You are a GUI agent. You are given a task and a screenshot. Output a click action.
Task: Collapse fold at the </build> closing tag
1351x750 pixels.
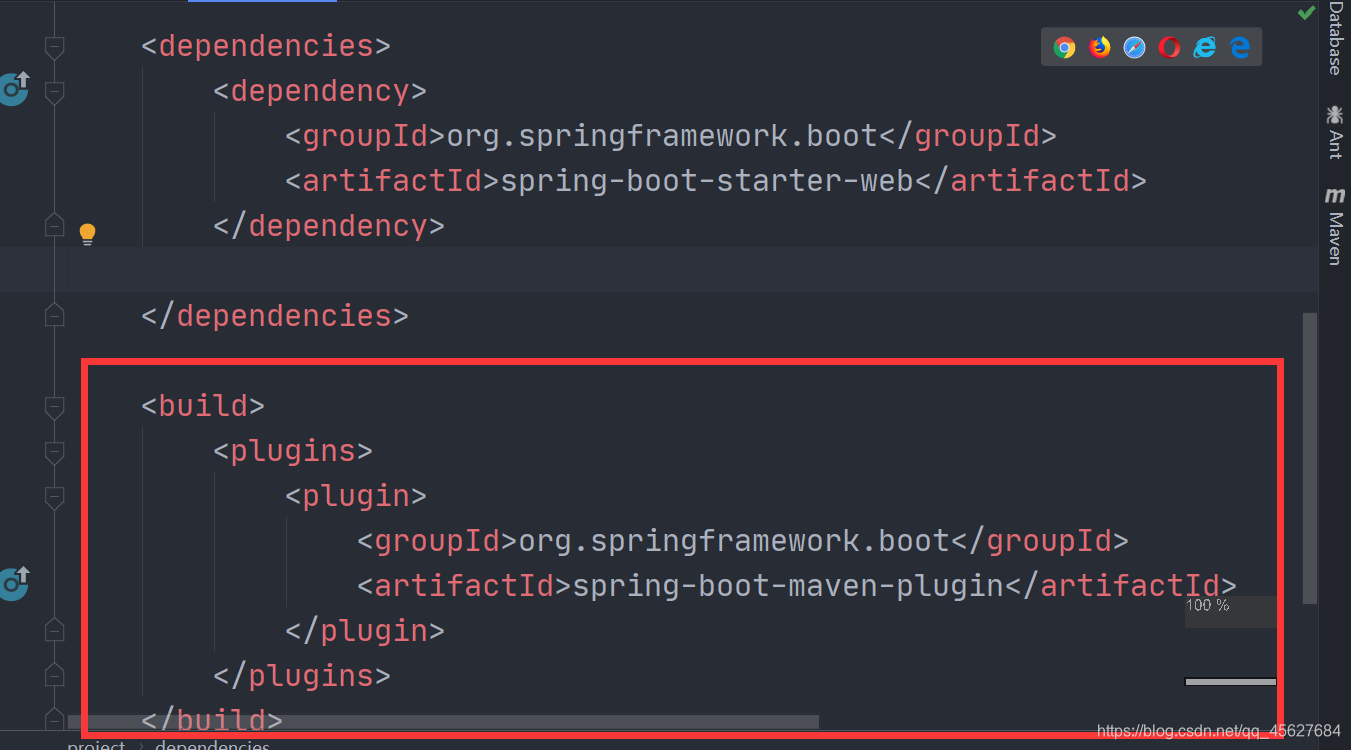(55, 720)
